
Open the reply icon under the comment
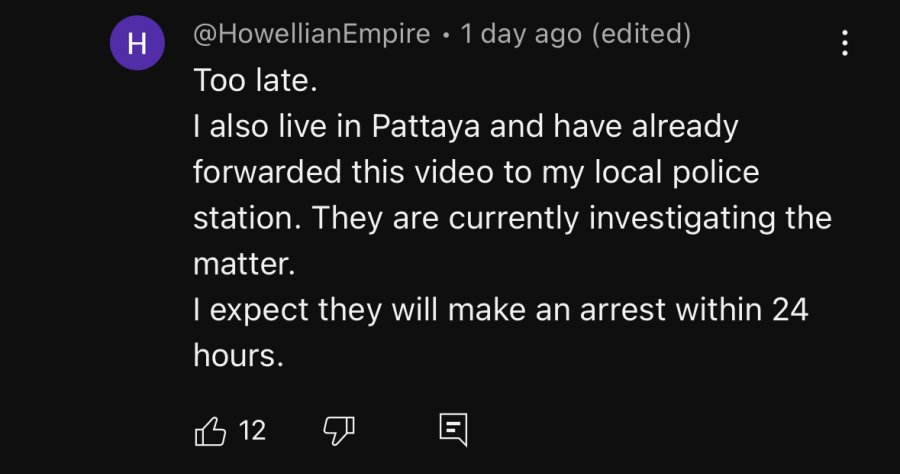[x=453, y=430]
